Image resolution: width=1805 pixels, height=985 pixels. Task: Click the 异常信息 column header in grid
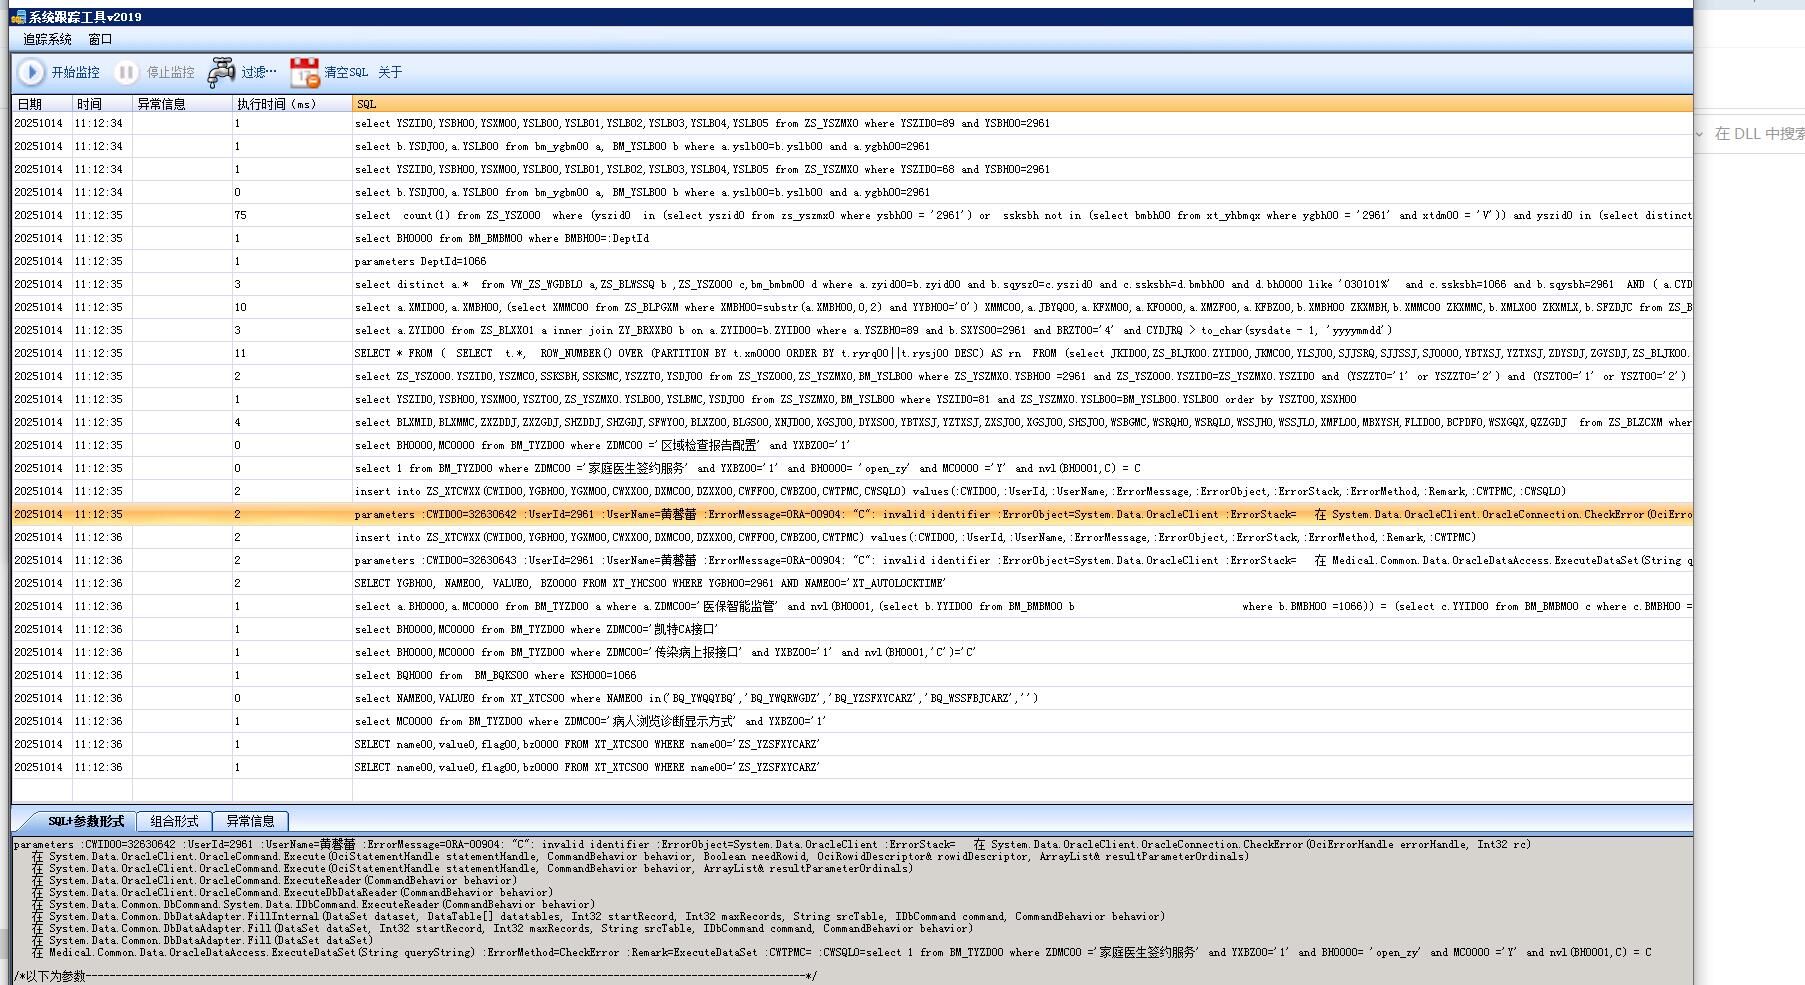tap(182, 104)
